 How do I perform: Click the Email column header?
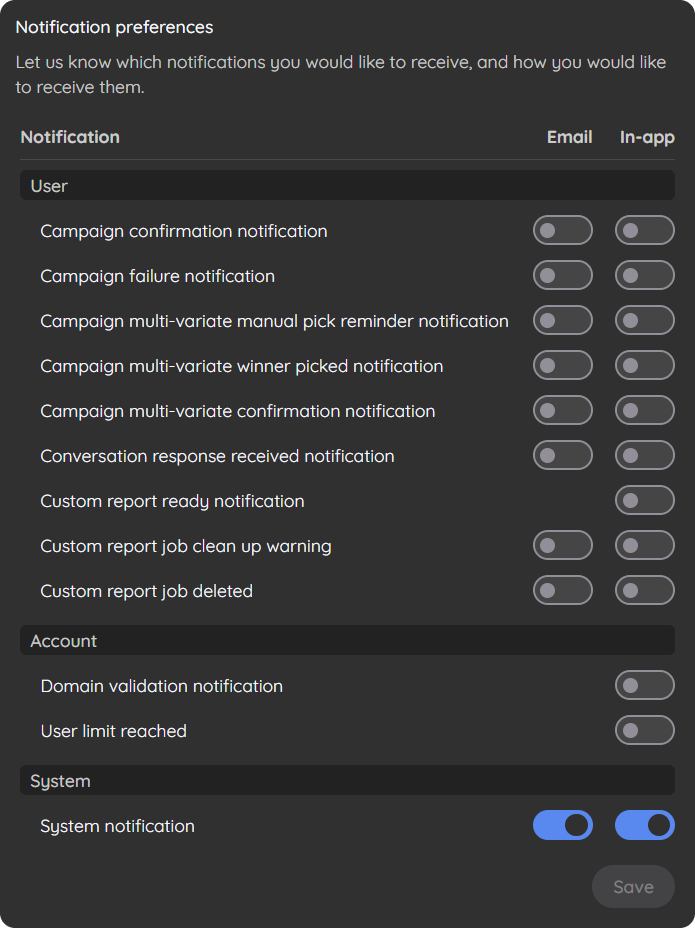click(x=569, y=137)
